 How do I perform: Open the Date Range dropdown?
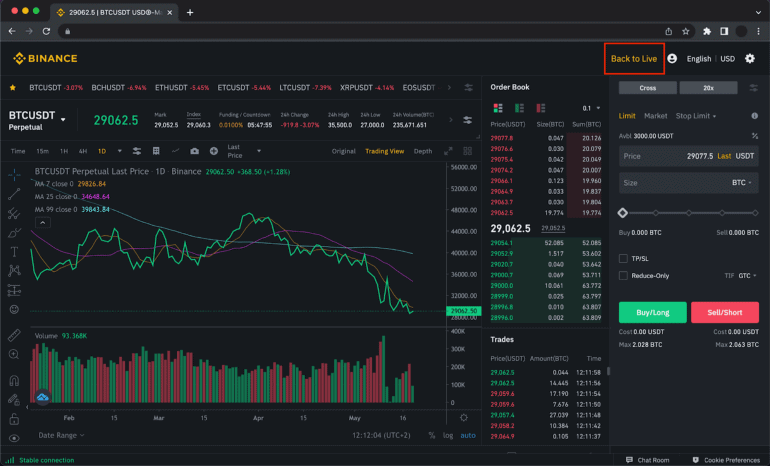point(61,435)
